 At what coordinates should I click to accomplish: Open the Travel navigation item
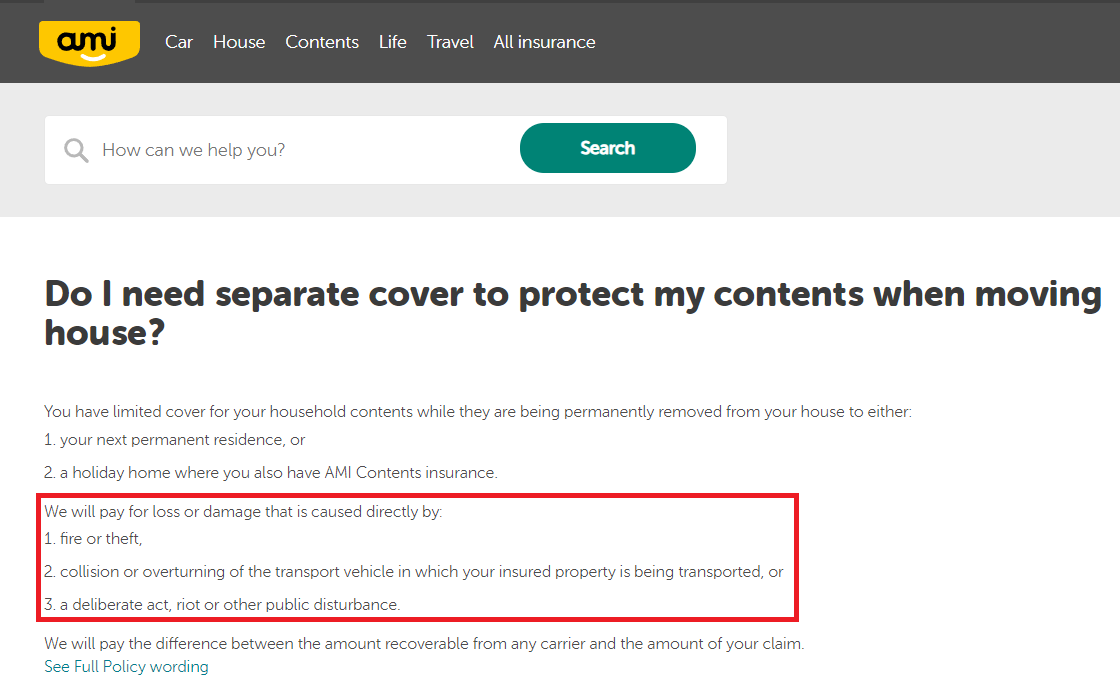point(450,42)
